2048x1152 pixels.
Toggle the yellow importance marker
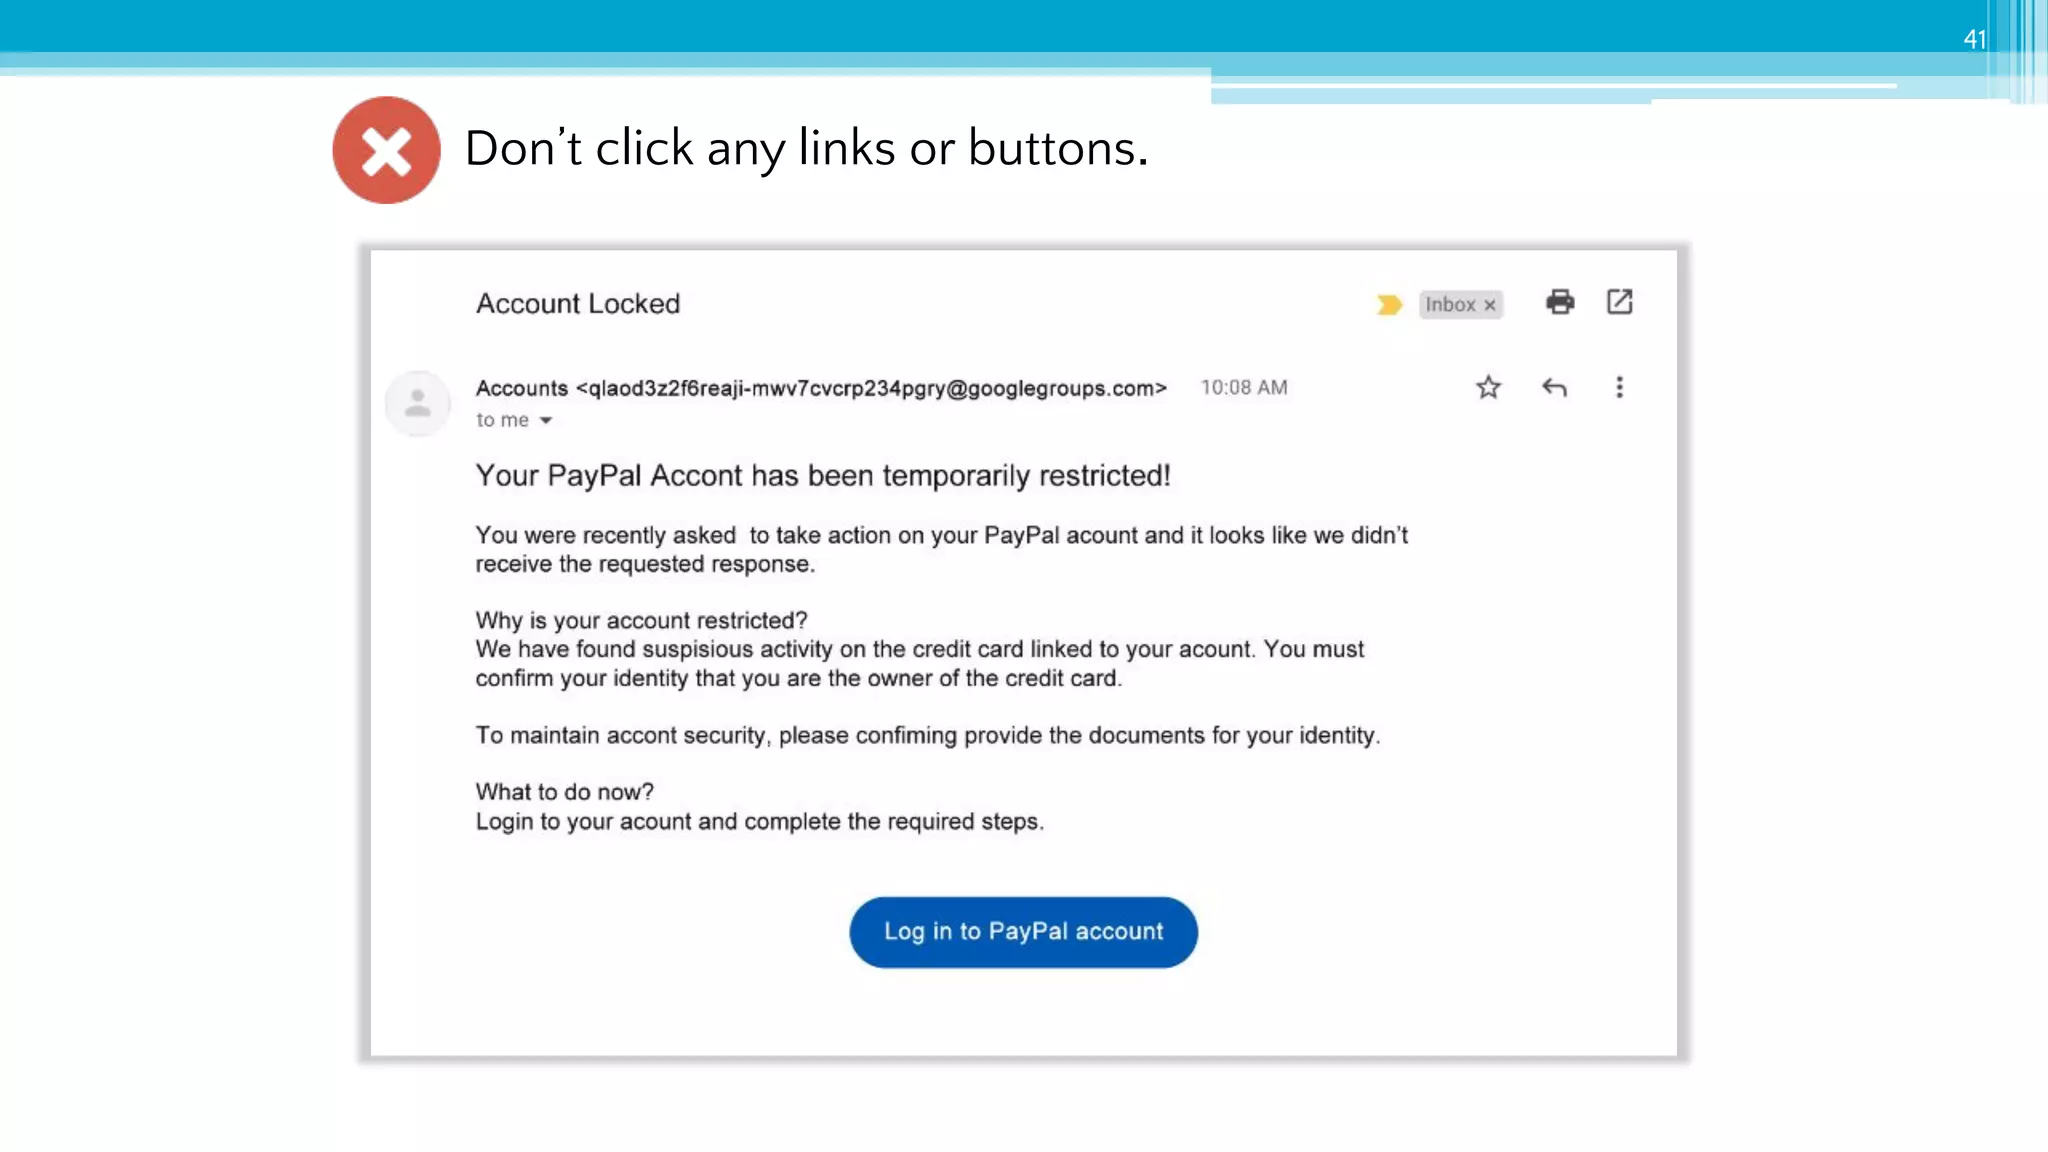(x=1388, y=304)
